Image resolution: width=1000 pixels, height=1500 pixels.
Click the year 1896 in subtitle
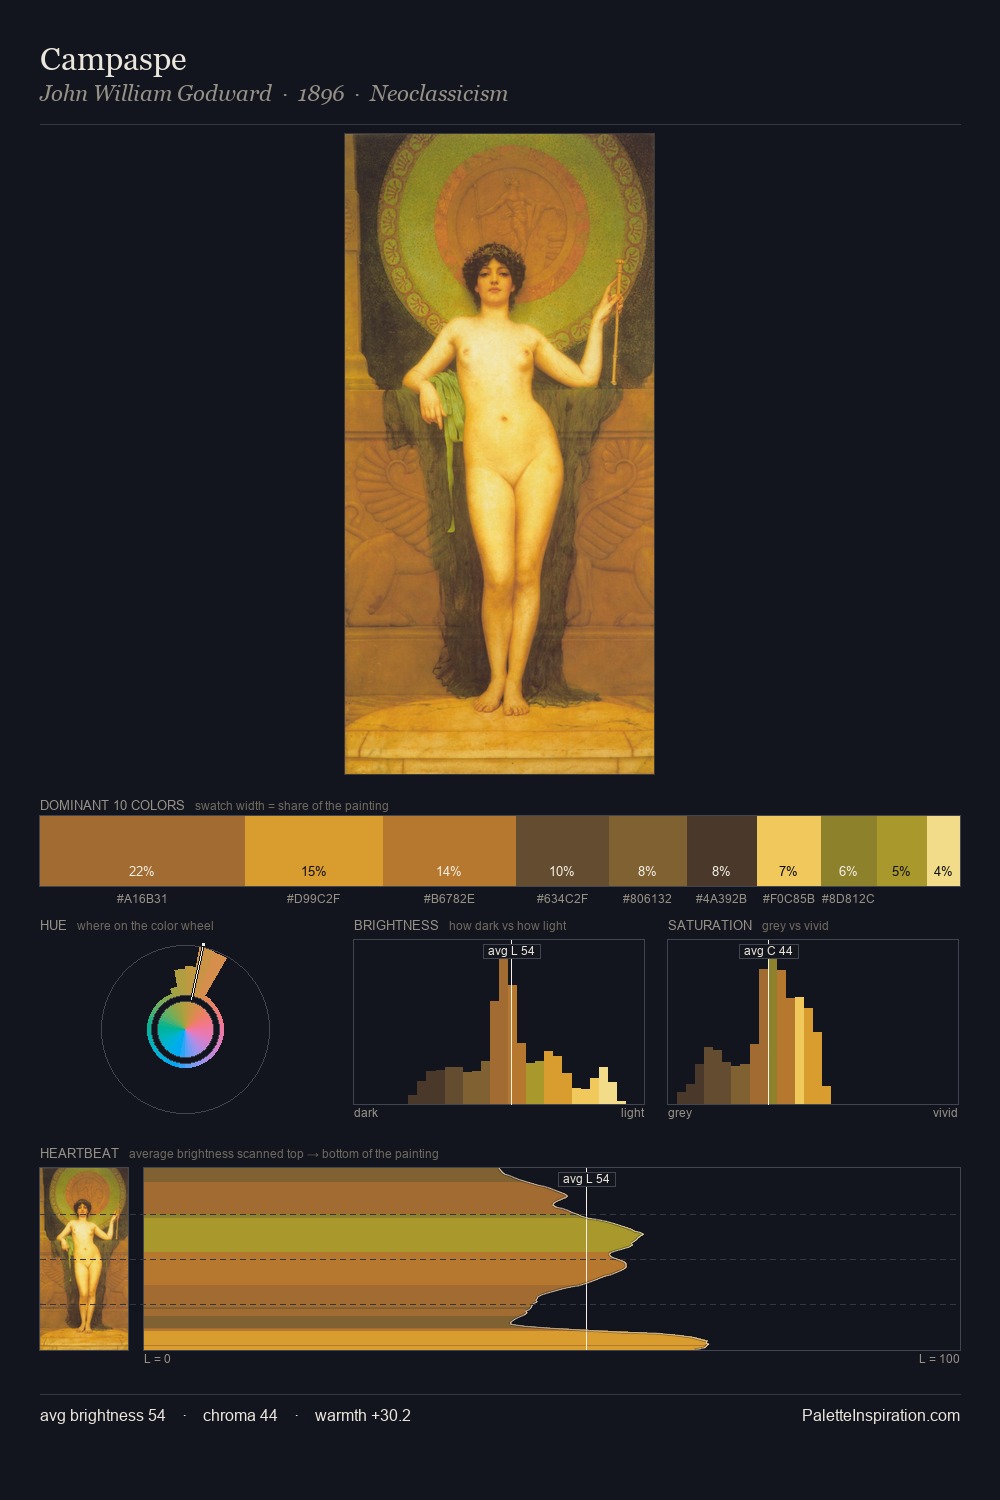[321, 94]
